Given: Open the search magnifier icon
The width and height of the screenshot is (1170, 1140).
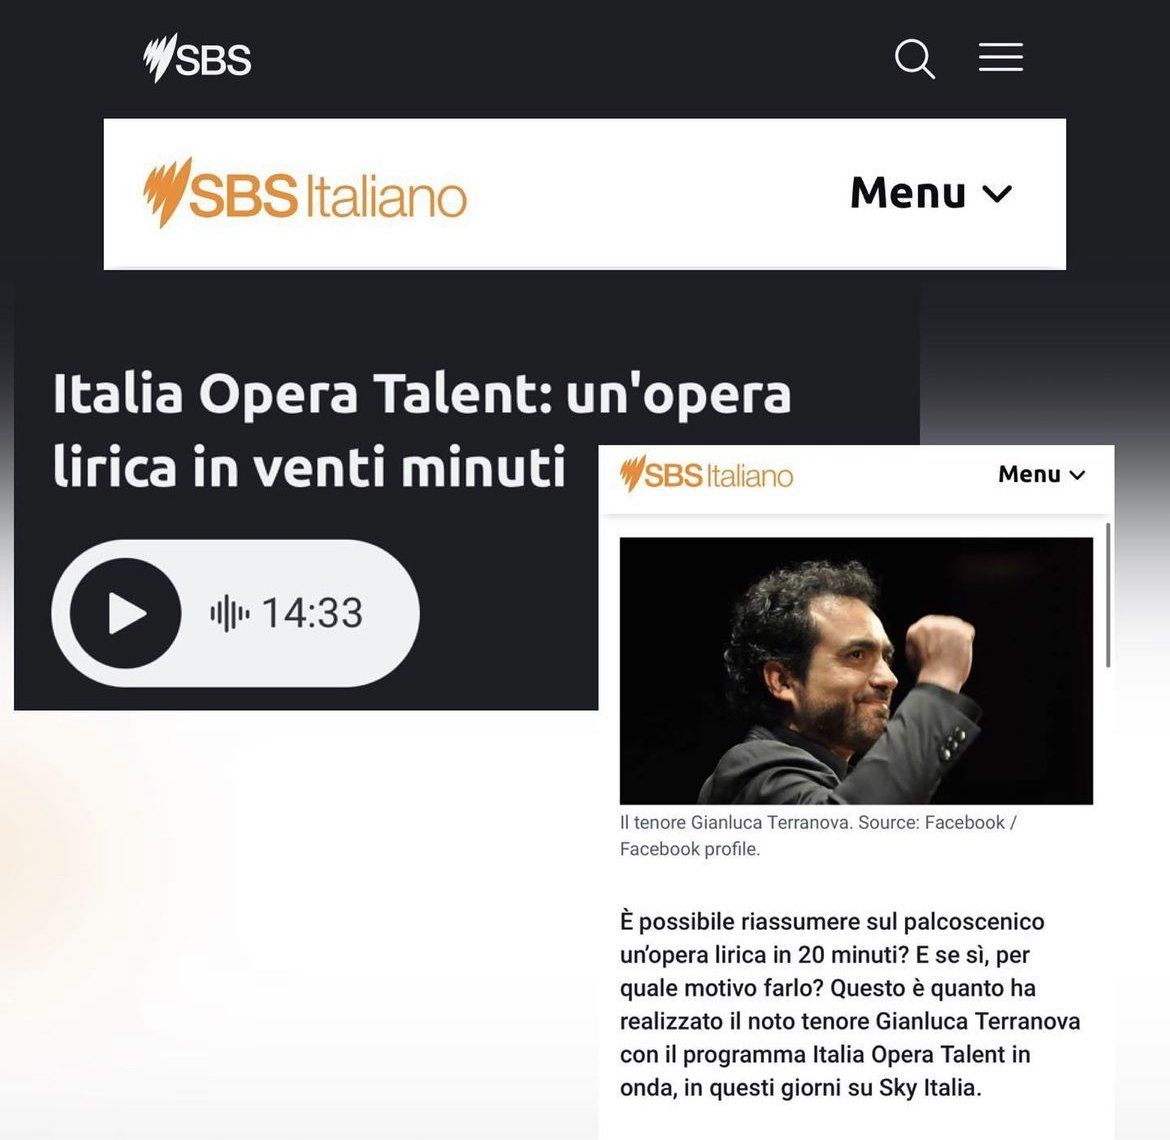Looking at the screenshot, I should (915, 59).
